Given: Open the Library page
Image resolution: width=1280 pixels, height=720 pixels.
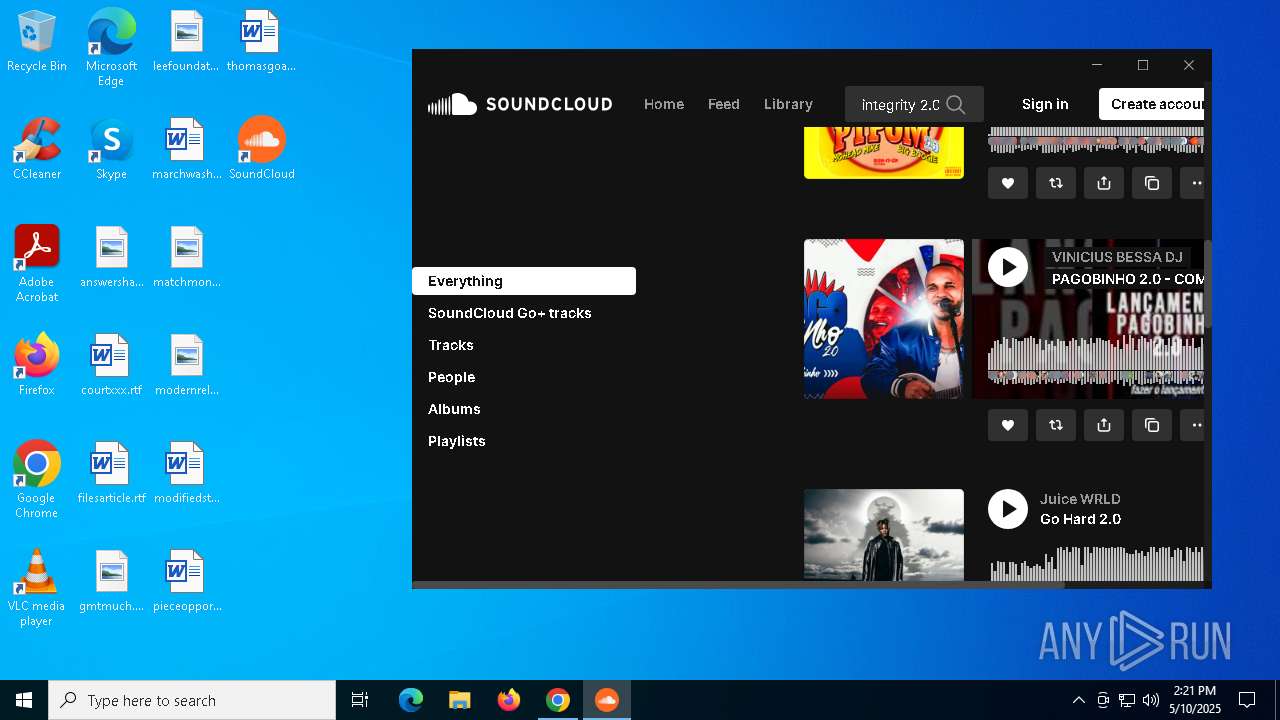Looking at the screenshot, I should pos(788,104).
